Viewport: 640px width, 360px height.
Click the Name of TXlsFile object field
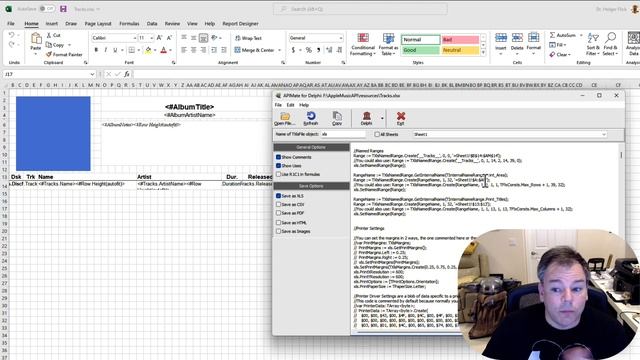pos(343,134)
